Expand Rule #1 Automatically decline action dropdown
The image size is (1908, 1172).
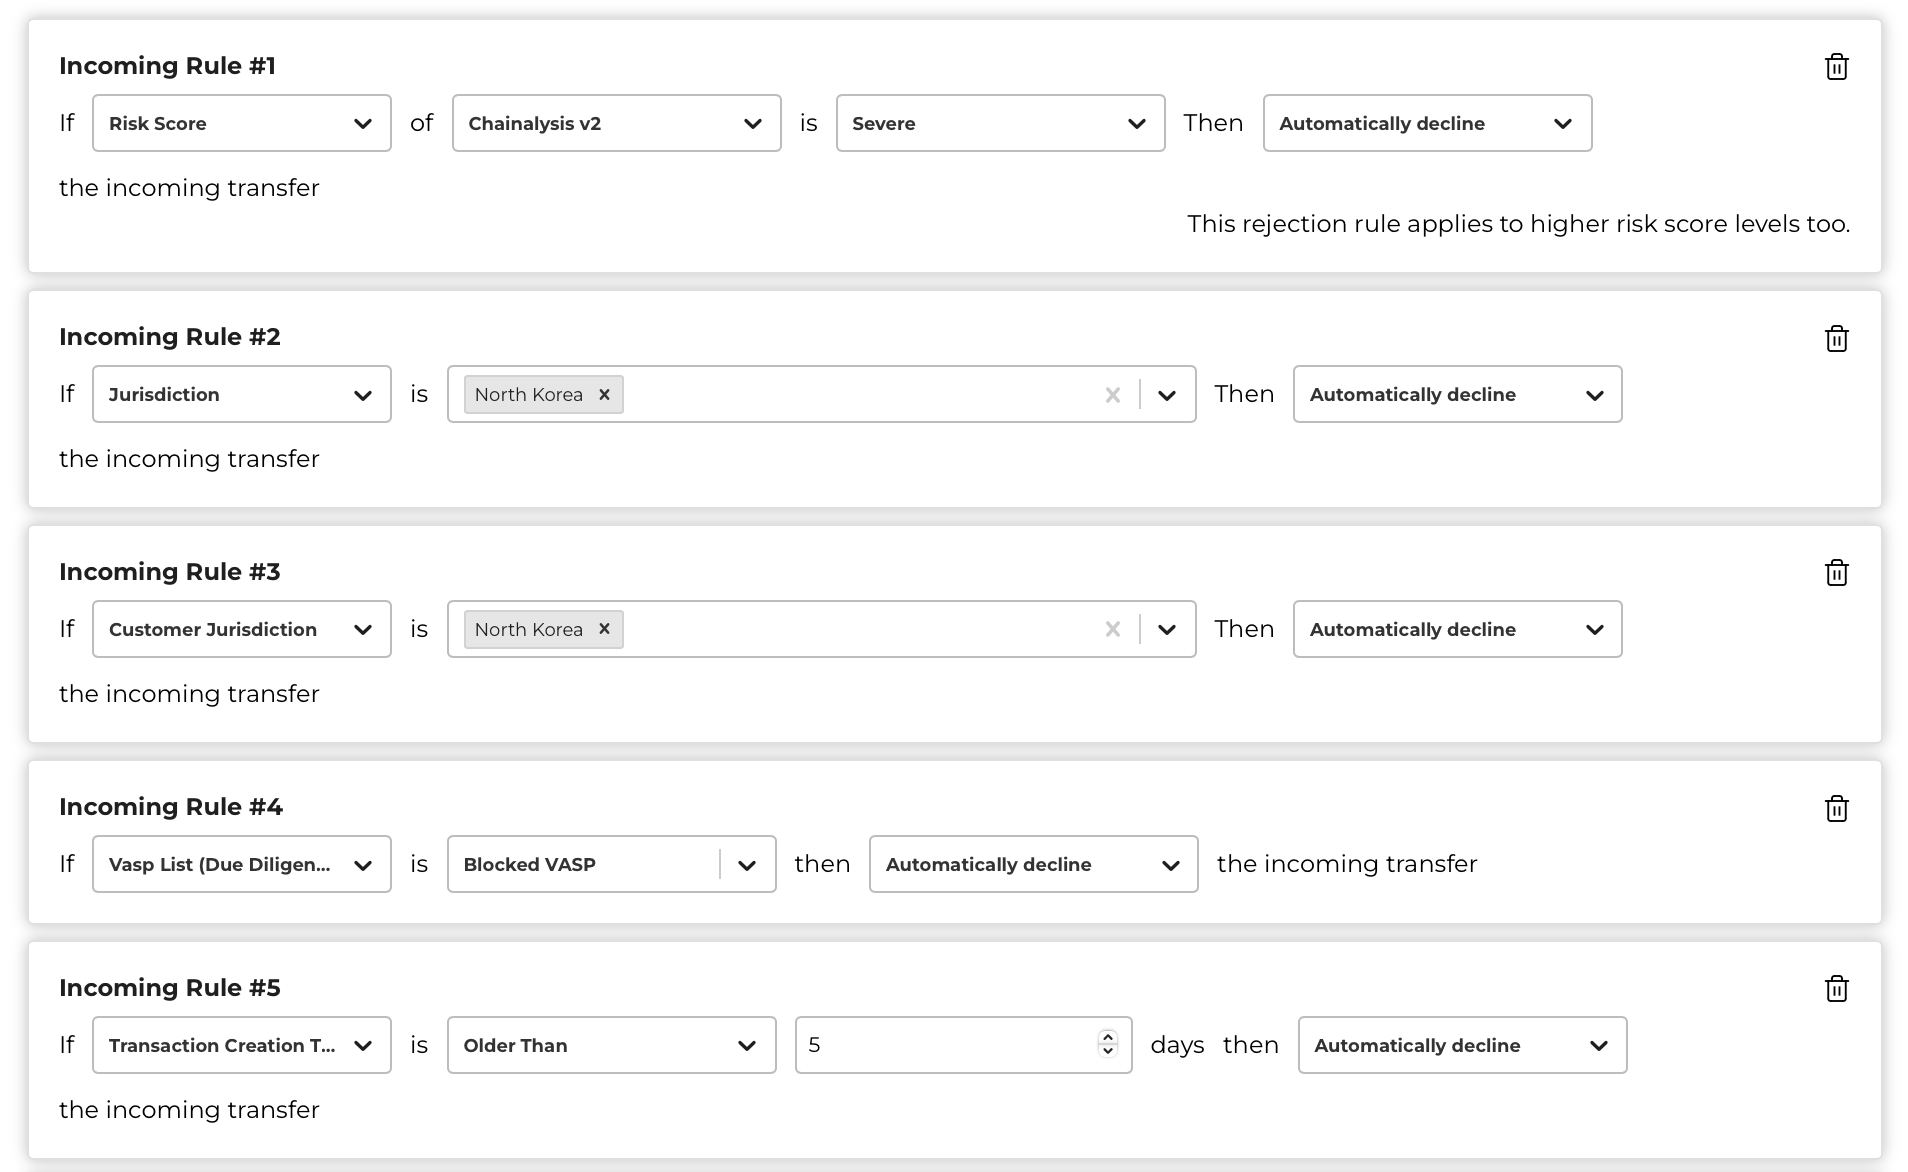click(1427, 123)
